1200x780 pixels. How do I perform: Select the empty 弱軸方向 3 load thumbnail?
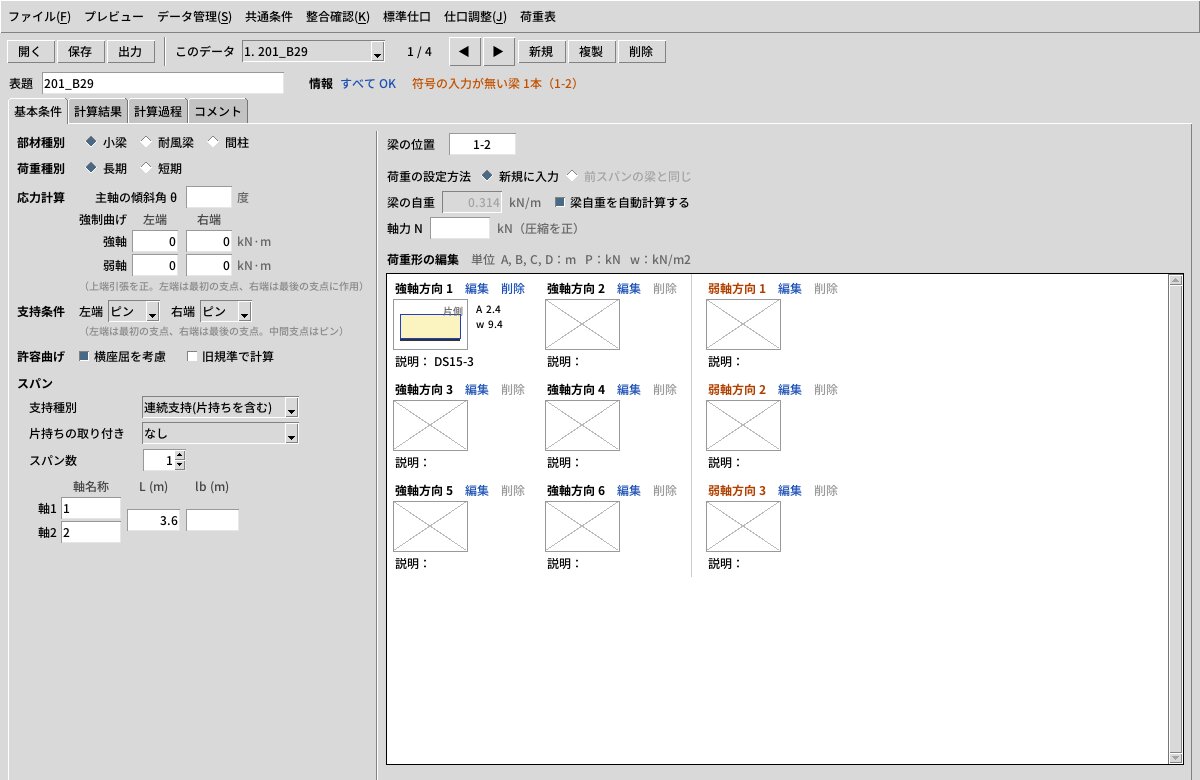pyautogui.click(x=743, y=526)
